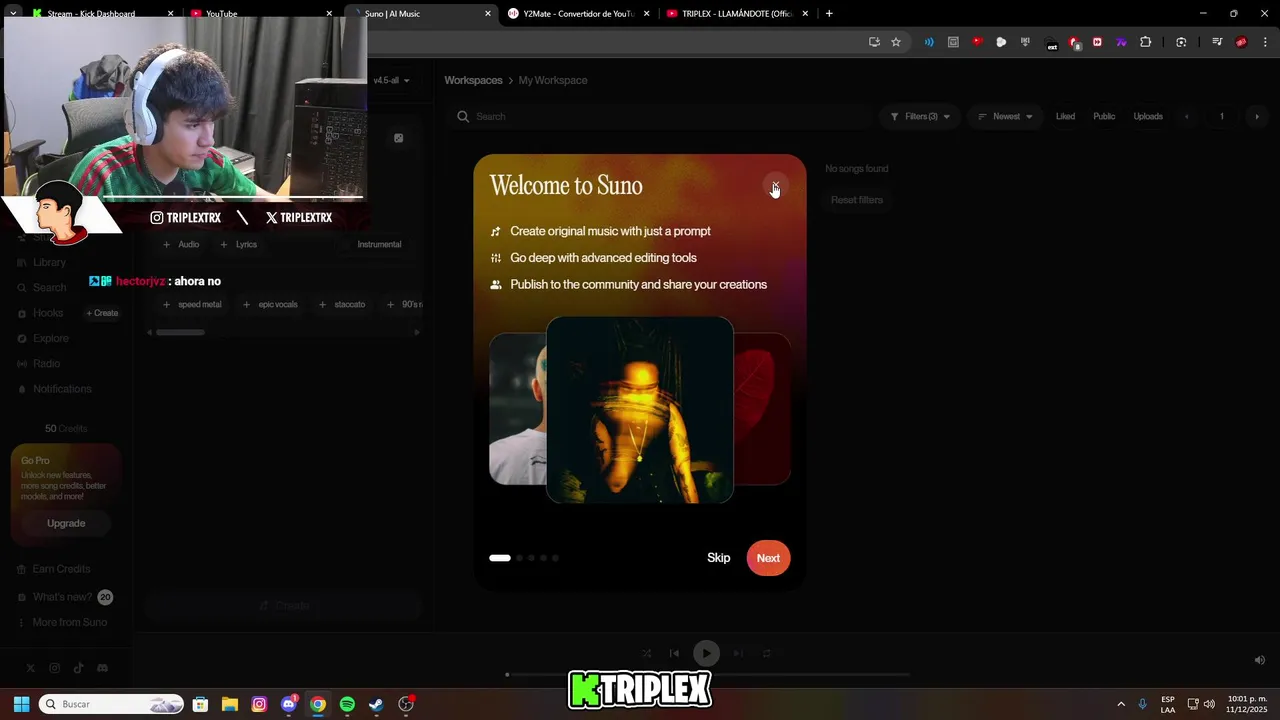Open File Explorer from the taskbar
This screenshot has width=1280, height=720.
(x=229, y=704)
